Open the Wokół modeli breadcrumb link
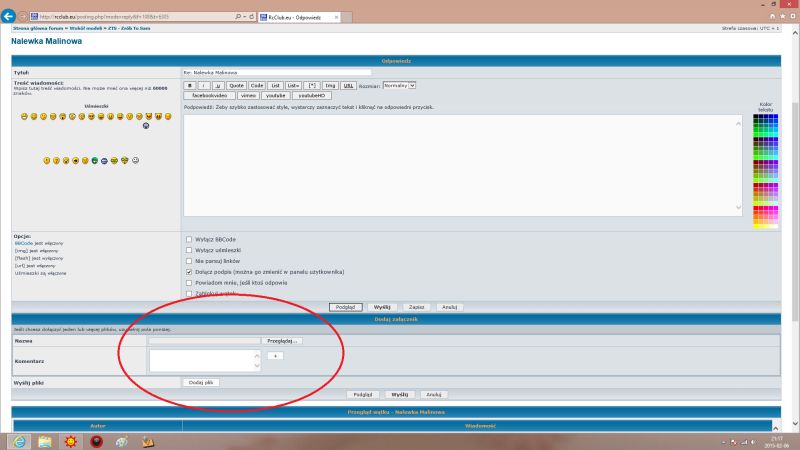800x450 pixels. point(86,29)
